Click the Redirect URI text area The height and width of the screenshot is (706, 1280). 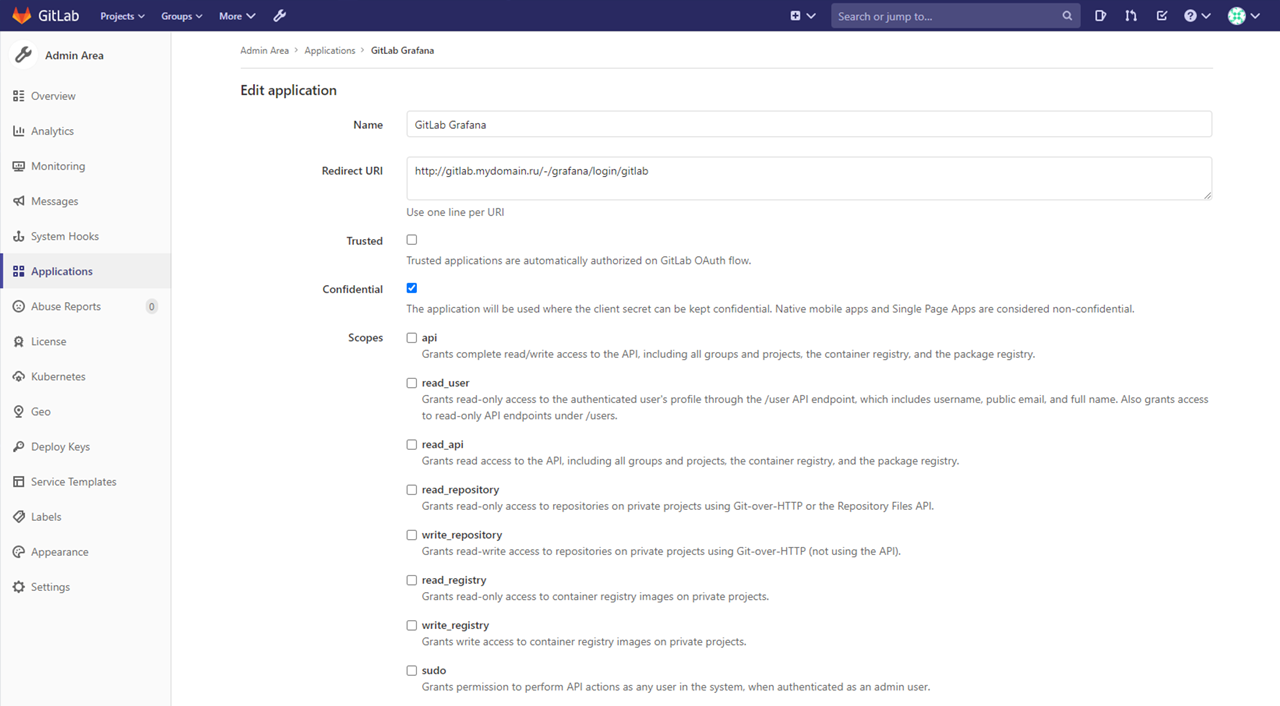pos(809,178)
